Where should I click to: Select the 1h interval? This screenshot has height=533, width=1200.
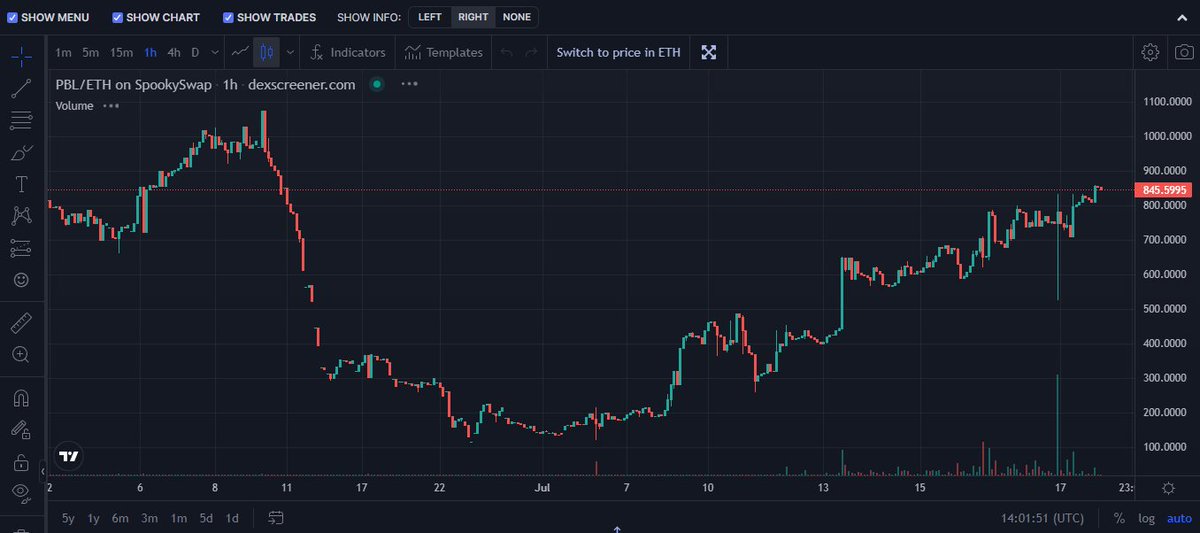pyautogui.click(x=151, y=52)
